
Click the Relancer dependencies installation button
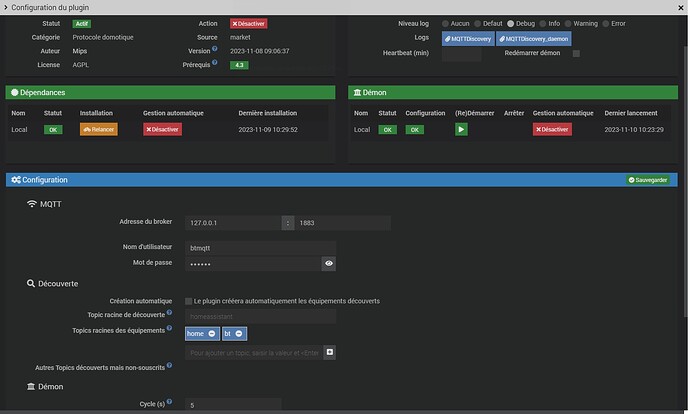pyautogui.click(x=99, y=129)
